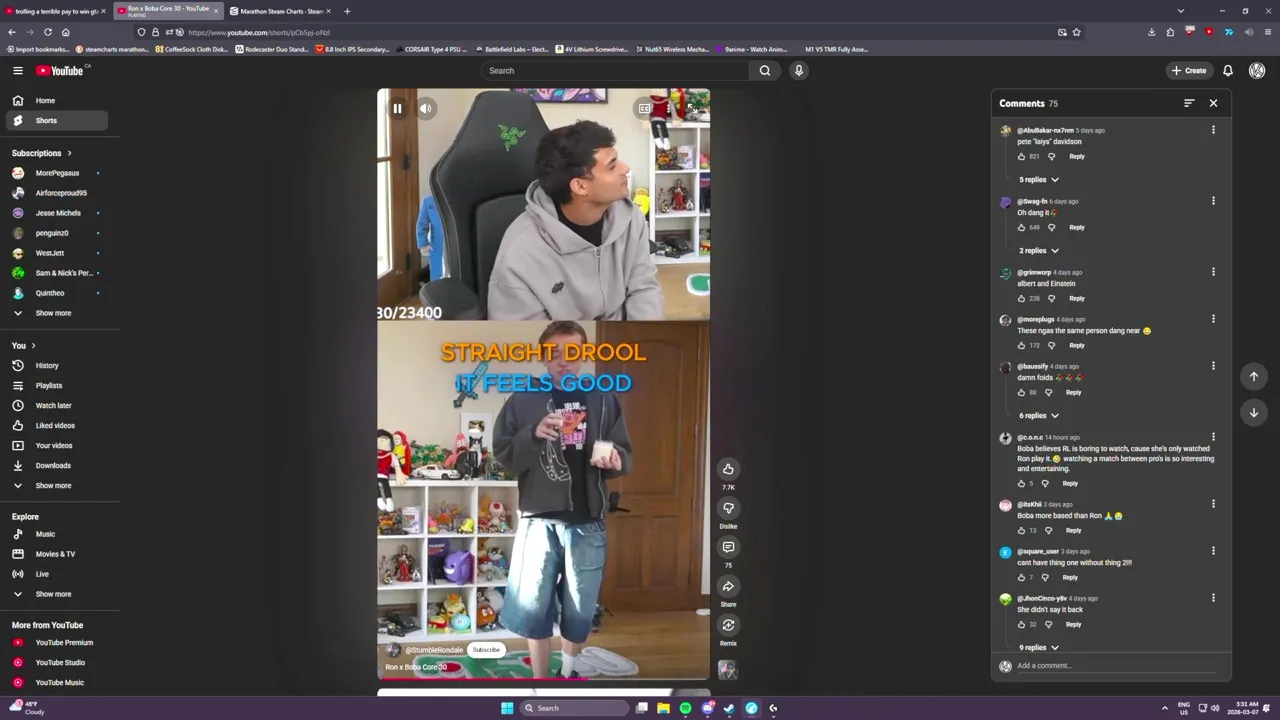Toggle captions on the short
Image resolution: width=1280 pixels, height=720 pixels.
(x=645, y=108)
